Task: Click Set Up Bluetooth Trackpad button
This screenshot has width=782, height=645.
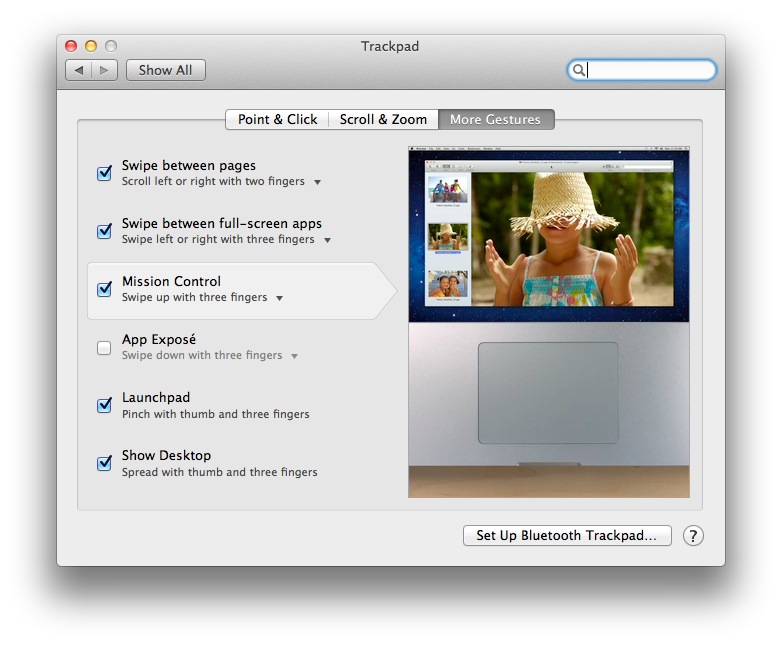Action: (566, 536)
